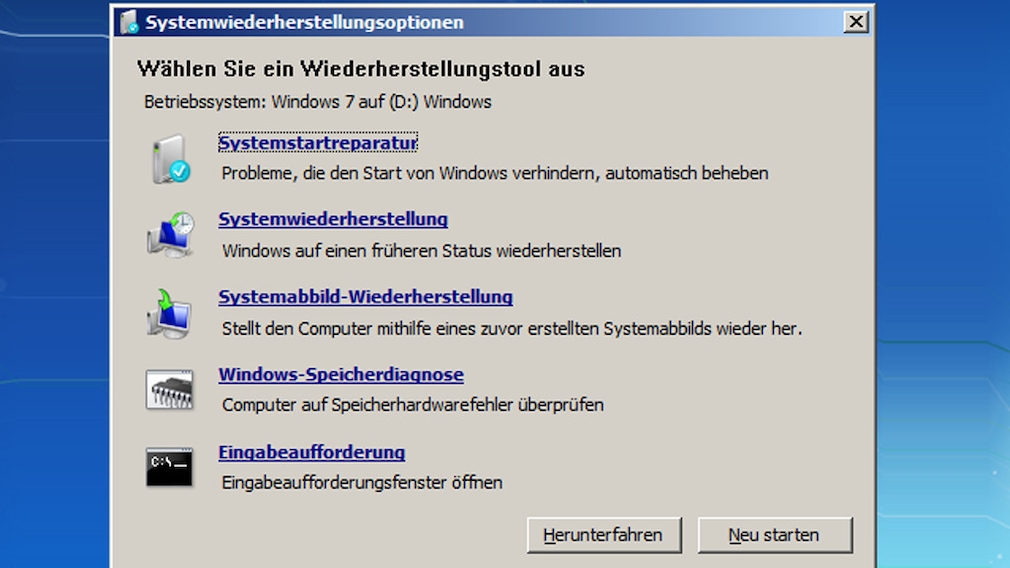Viewport: 1010px width, 568px height.
Task: Click the Windows-Speicherdiagnose memory chip icon
Action: (169, 390)
